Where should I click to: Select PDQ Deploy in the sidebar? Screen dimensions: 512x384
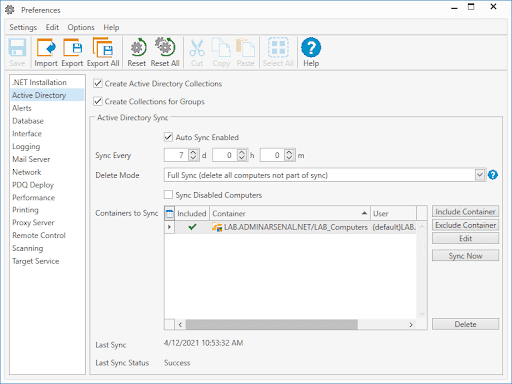pyautogui.click(x=47, y=185)
